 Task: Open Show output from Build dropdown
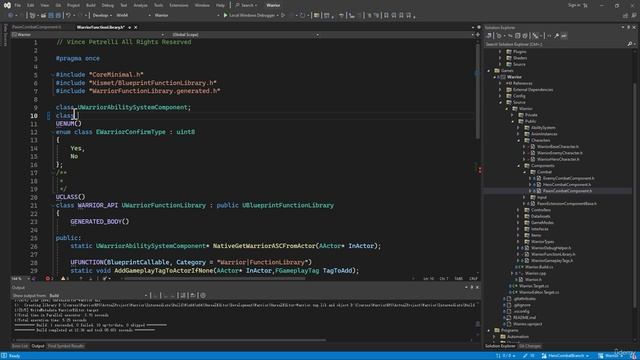coord(98,296)
